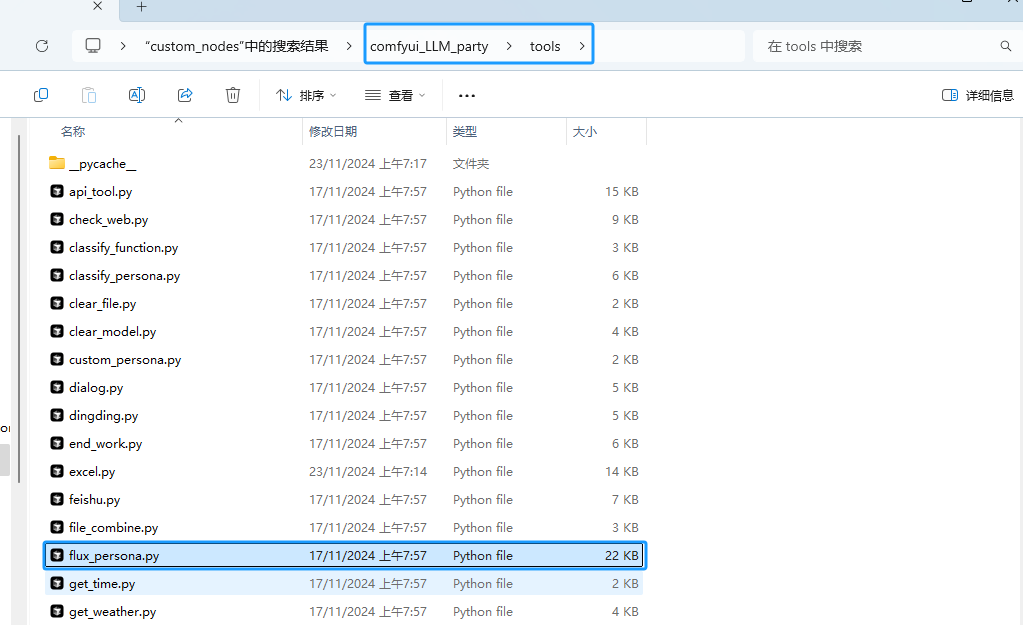Select the file name get_weather.py

pos(113,612)
